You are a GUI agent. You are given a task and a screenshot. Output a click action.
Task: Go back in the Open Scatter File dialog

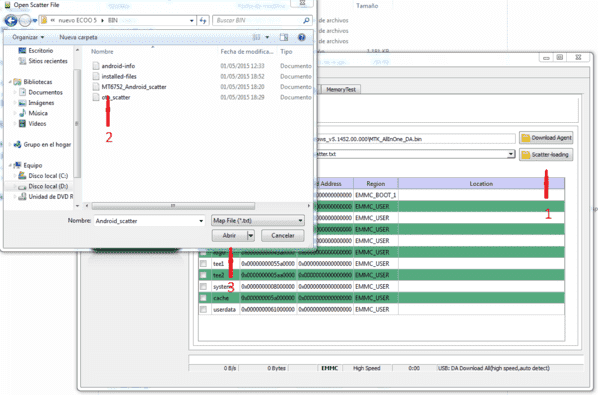coord(11,21)
